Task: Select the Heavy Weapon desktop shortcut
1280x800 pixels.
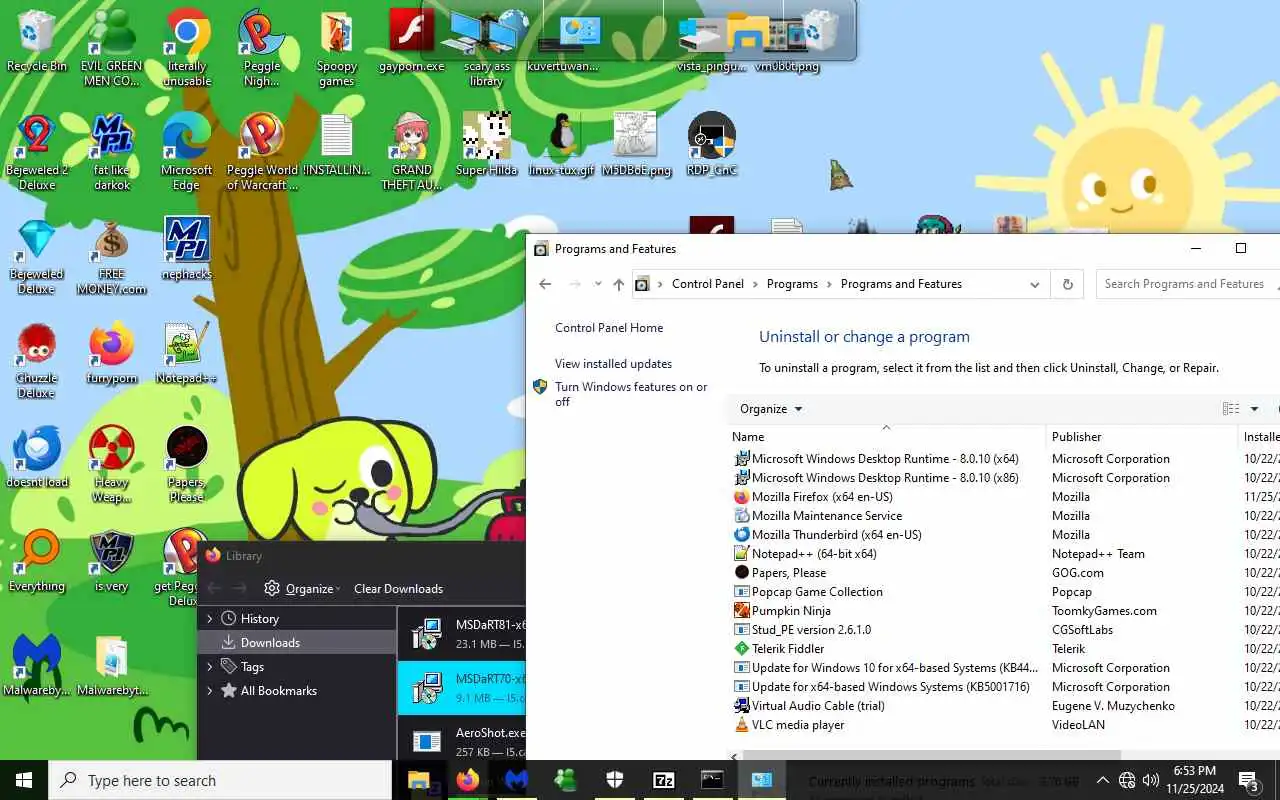Action: pos(111,464)
